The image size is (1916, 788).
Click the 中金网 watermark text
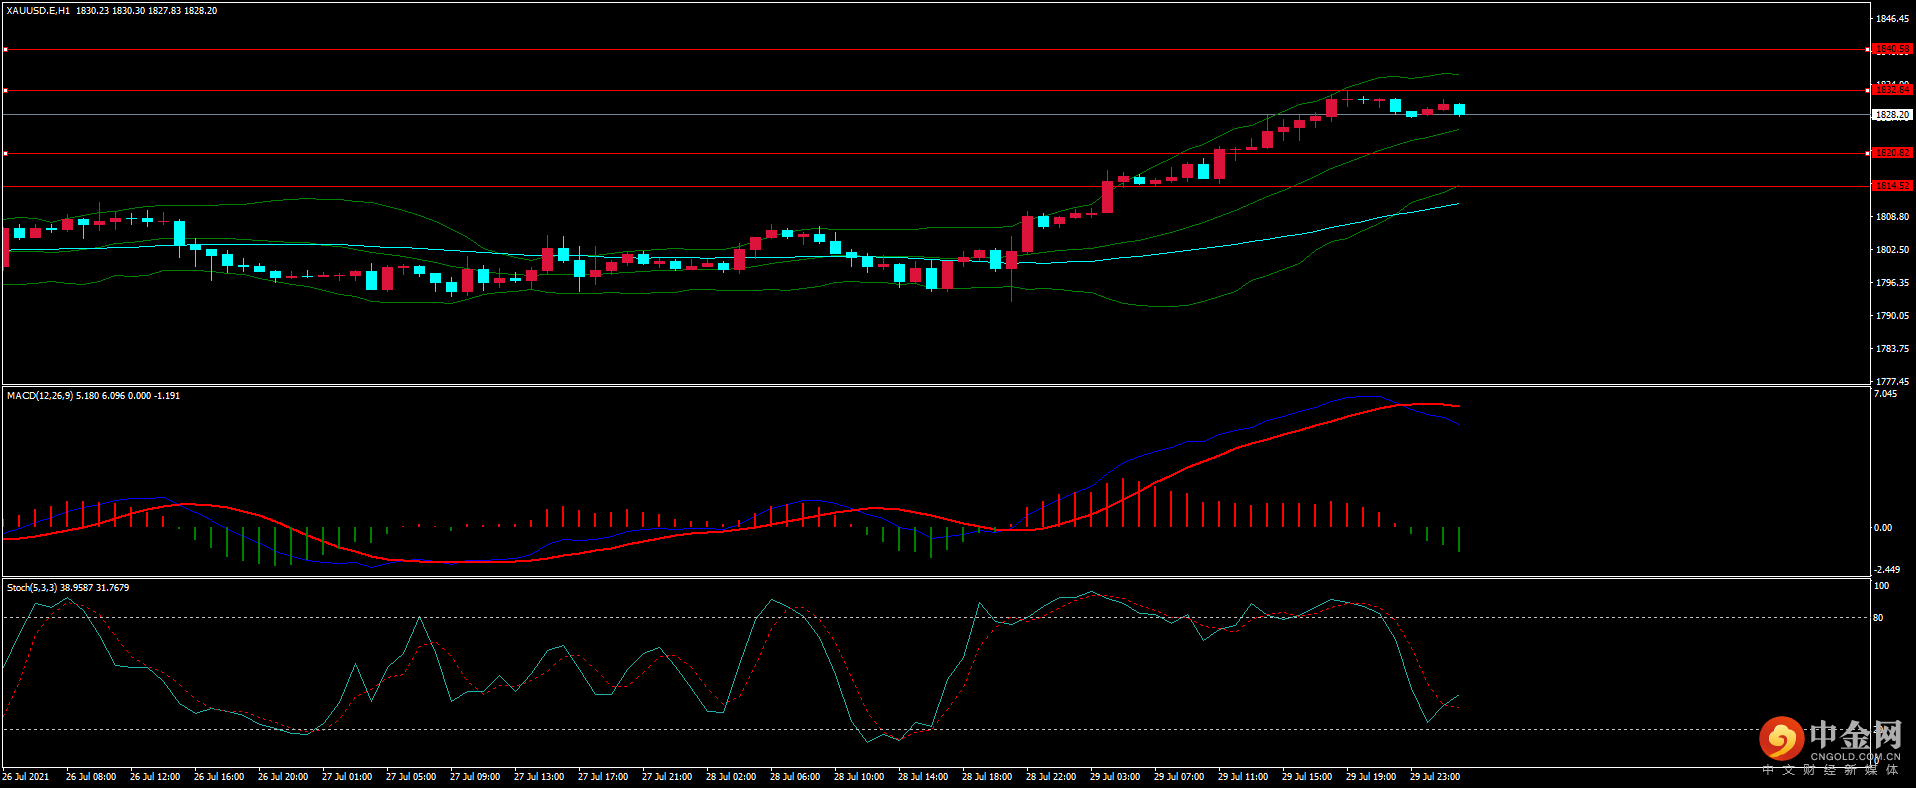coord(1855,735)
